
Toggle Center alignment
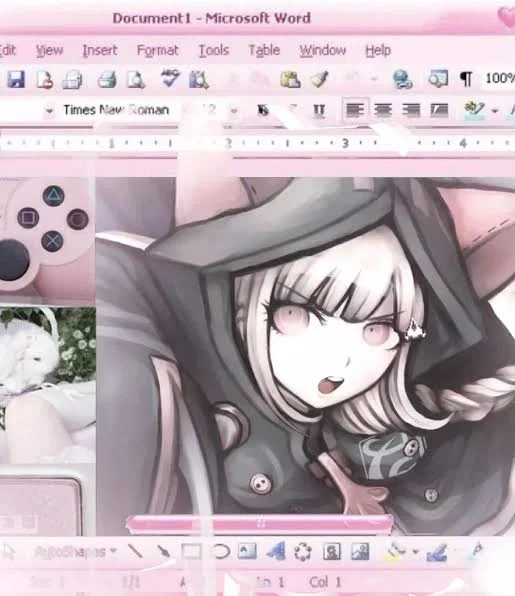(383, 110)
